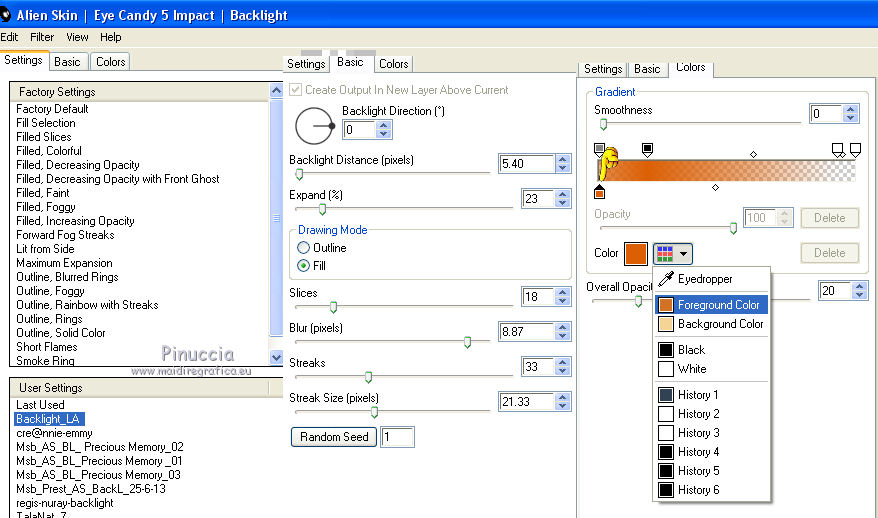Viewport: 878px width, 518px height.
Task: Click the Expand slider handle
Action: (323, 209)
